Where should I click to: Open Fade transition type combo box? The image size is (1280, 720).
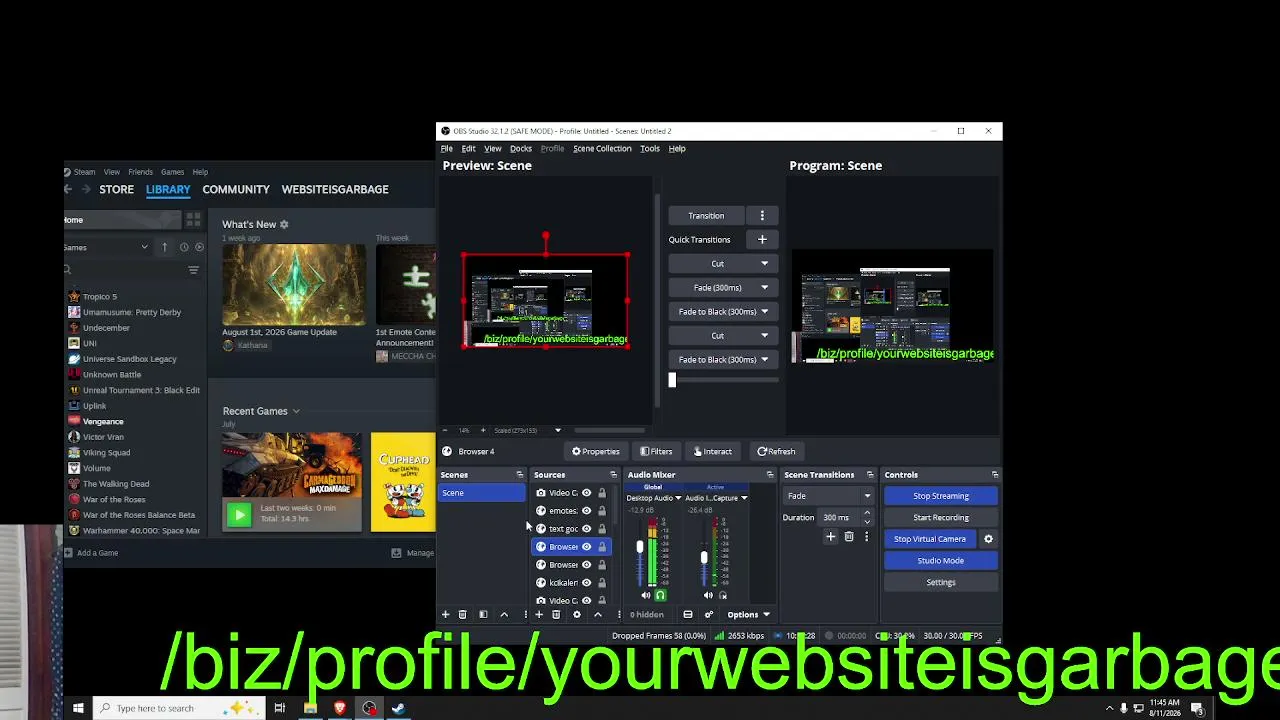point(828,496)
